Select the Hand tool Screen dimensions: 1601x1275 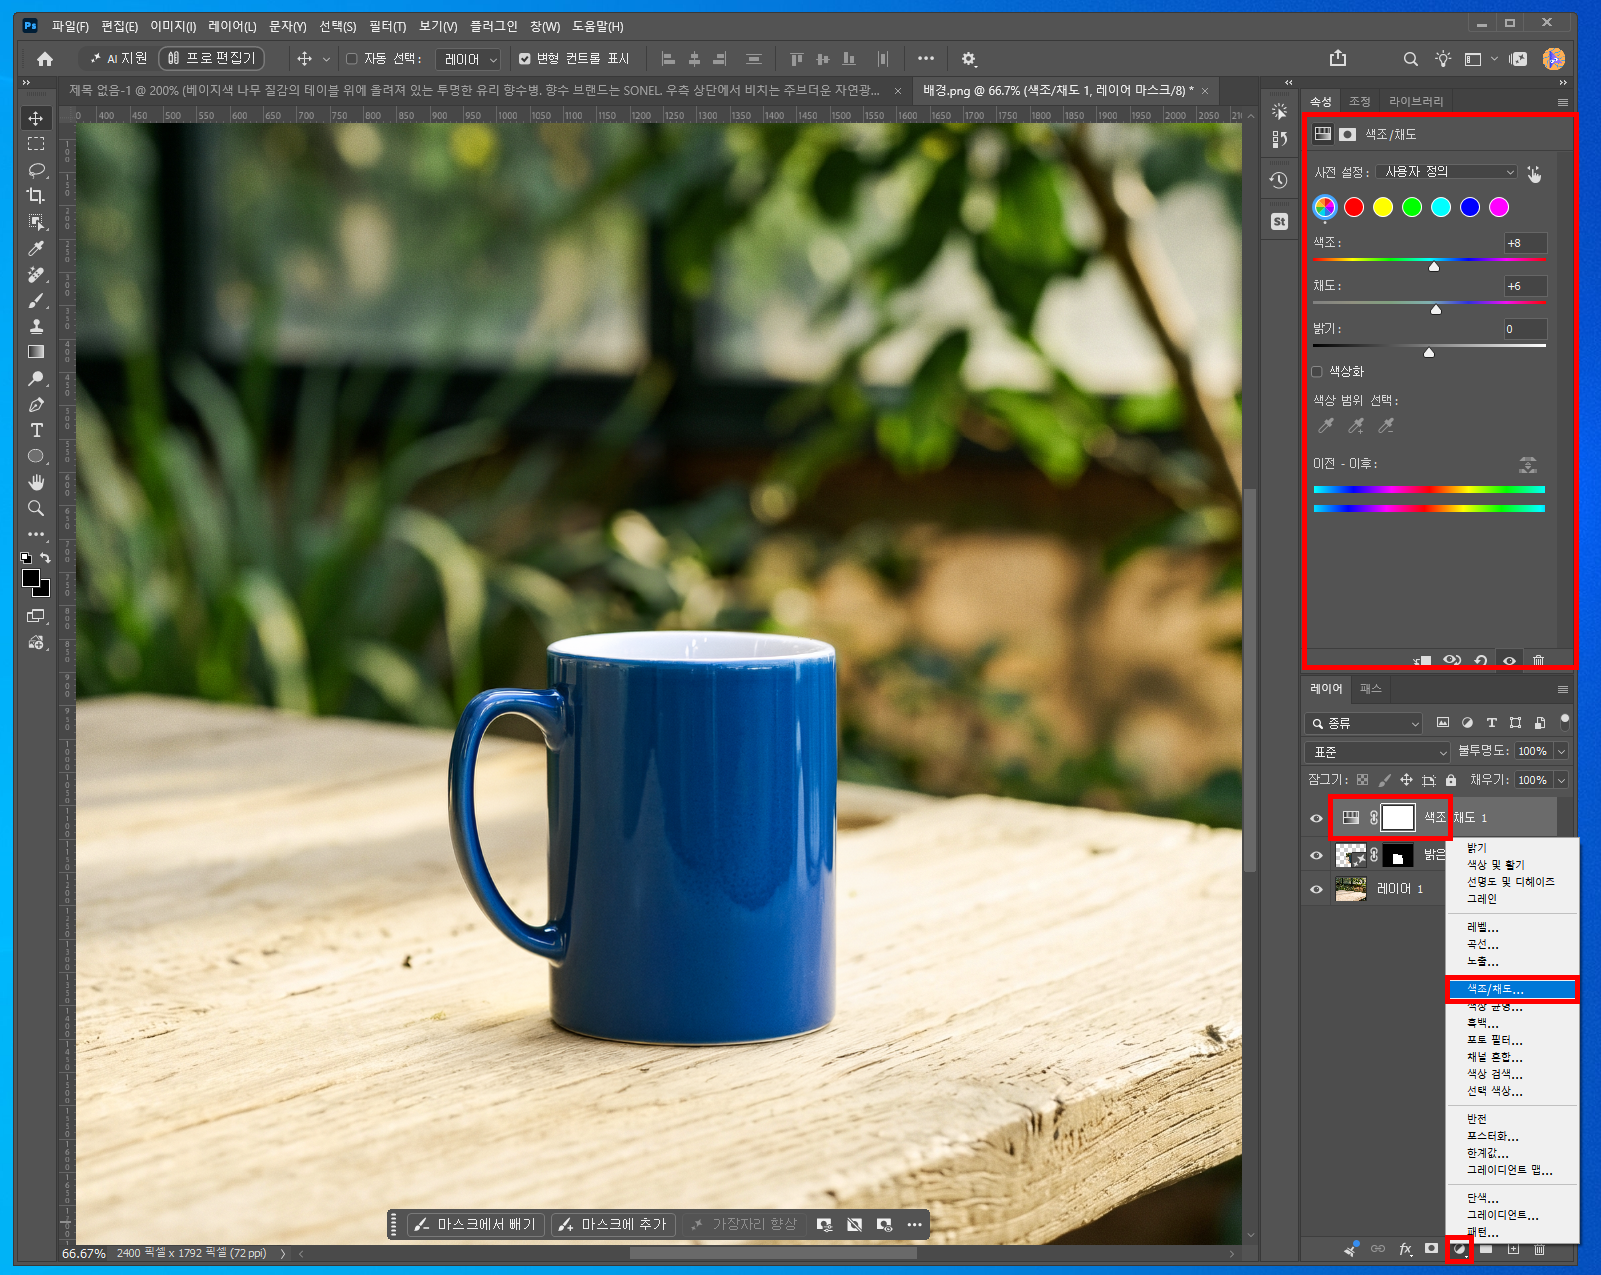tap(36, 482)
